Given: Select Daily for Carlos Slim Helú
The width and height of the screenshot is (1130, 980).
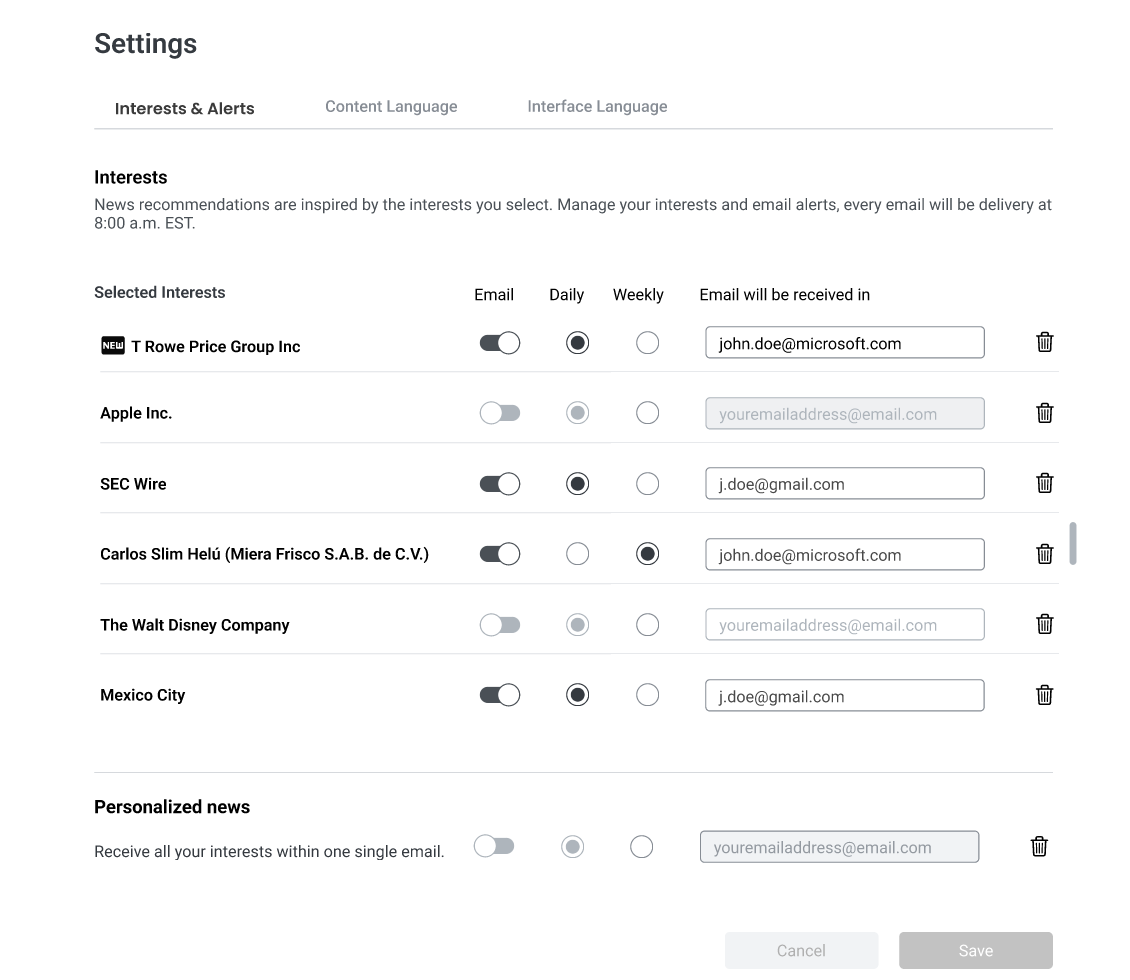Looking at the screenshot, I should [x=577, y=554].
